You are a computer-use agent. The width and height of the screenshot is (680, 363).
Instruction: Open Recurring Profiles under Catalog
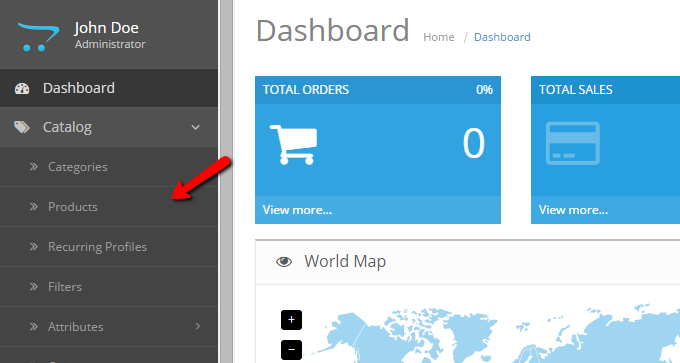(109, 247)
